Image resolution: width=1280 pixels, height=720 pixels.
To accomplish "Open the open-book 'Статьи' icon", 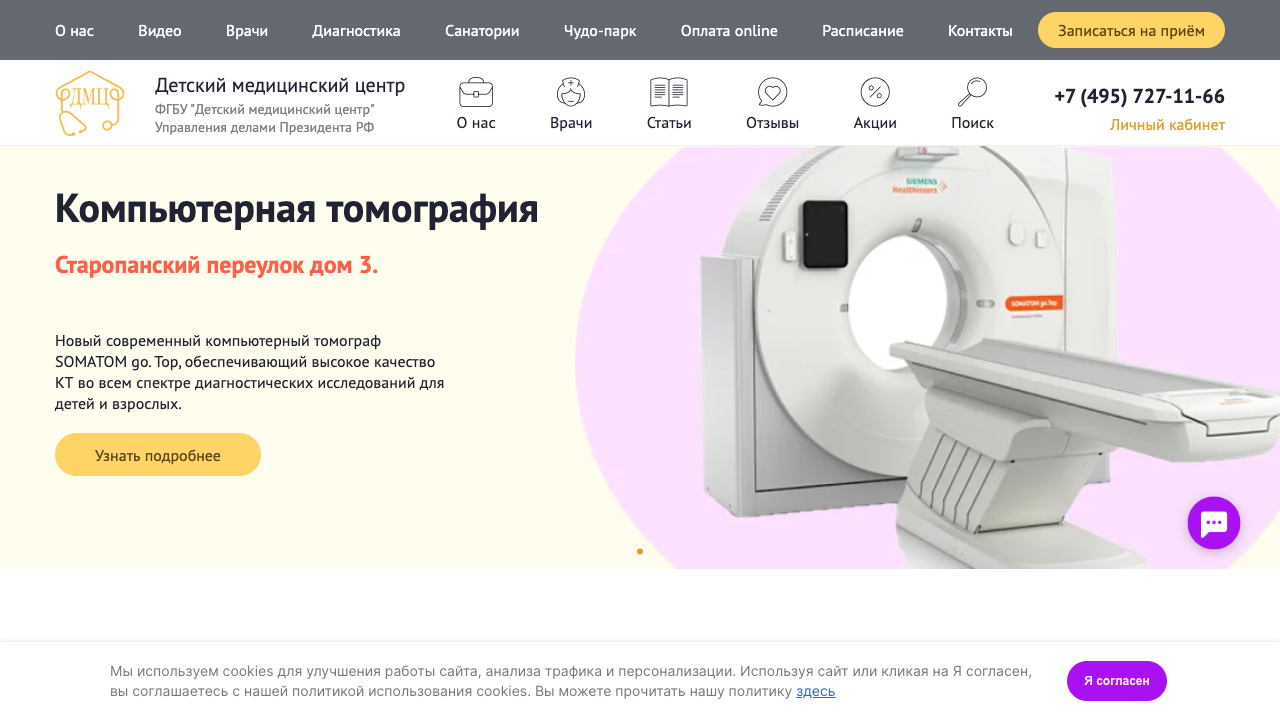I will 669,92.
